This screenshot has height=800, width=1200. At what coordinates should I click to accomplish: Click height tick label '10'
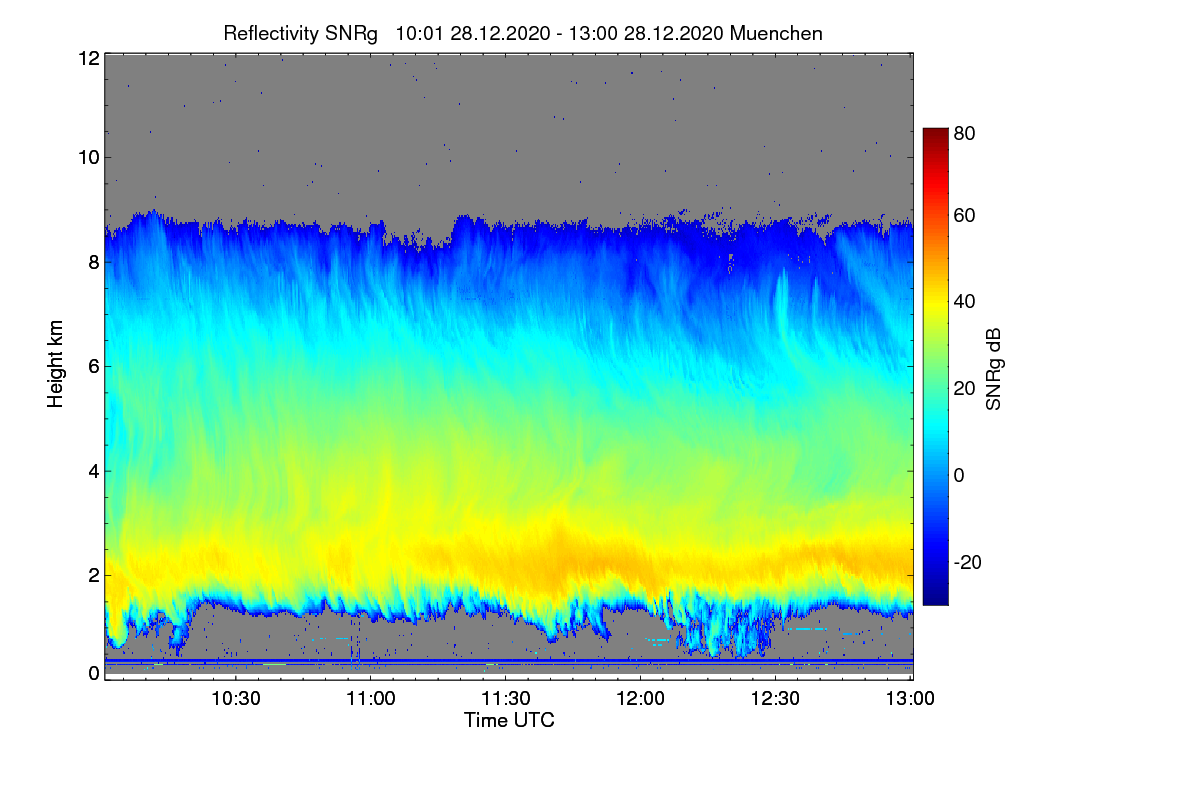pyautogui.click(x=88, y=157)
